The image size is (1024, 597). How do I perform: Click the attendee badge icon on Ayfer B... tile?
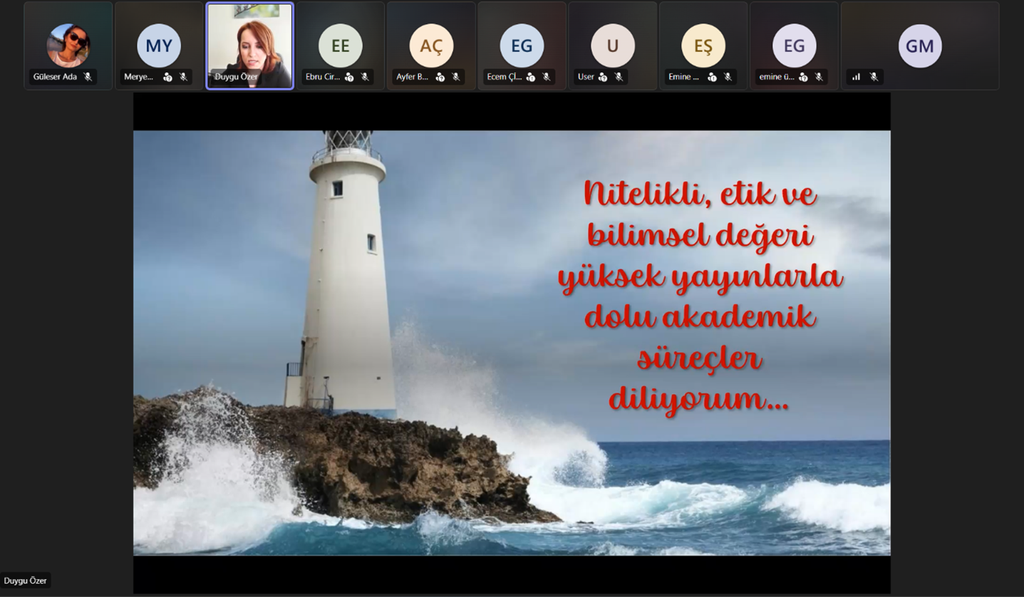pyautogui.click(x=440, y=77)
